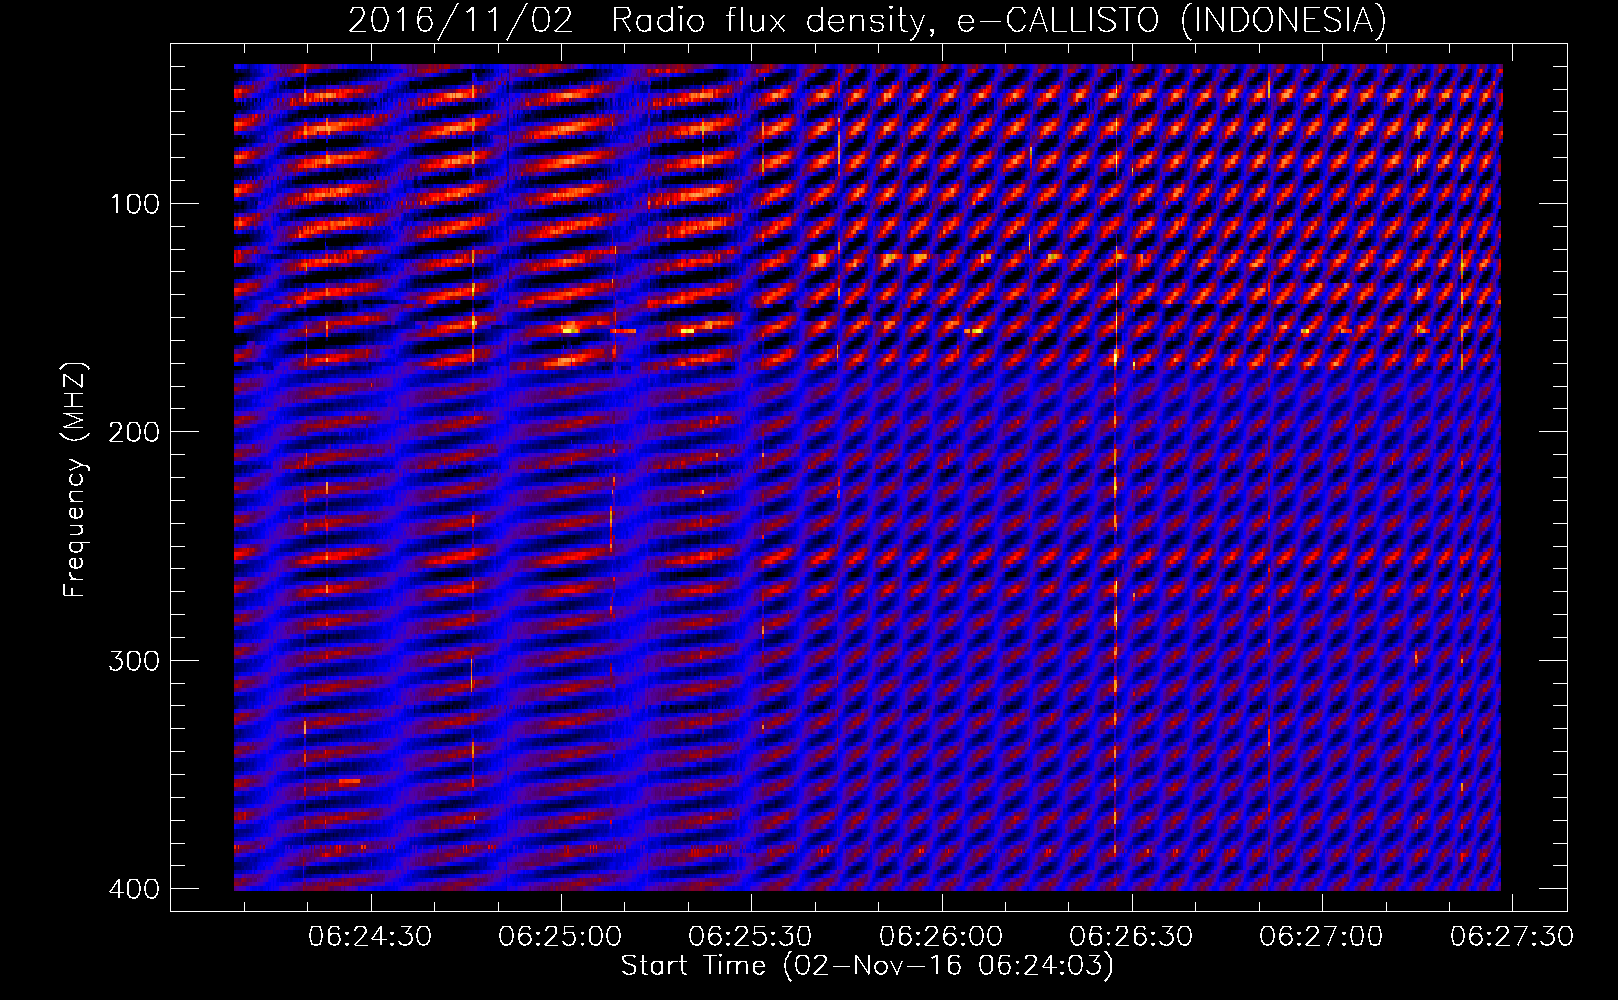Screen dimensions: 1618x1000
Task: Click the time tick label '06:25:30'
Action: 750,937
